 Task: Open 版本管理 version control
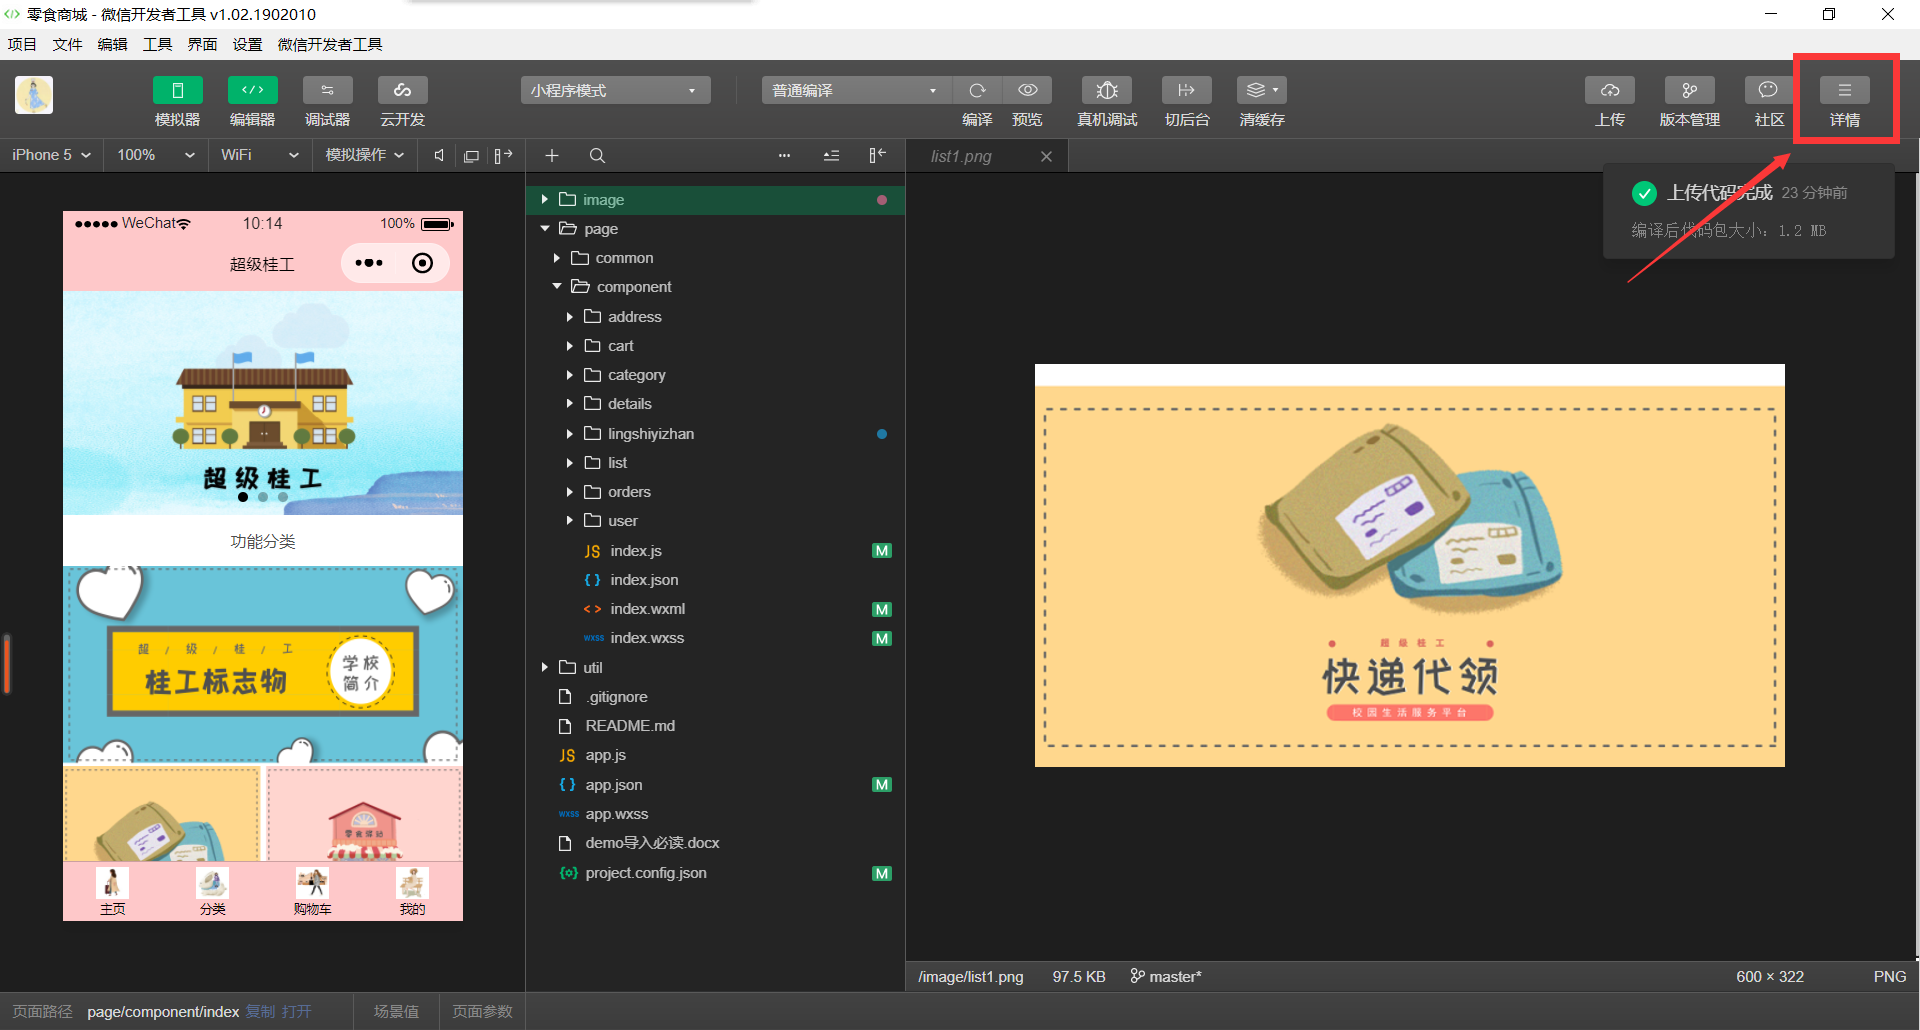pos(1690,90)
